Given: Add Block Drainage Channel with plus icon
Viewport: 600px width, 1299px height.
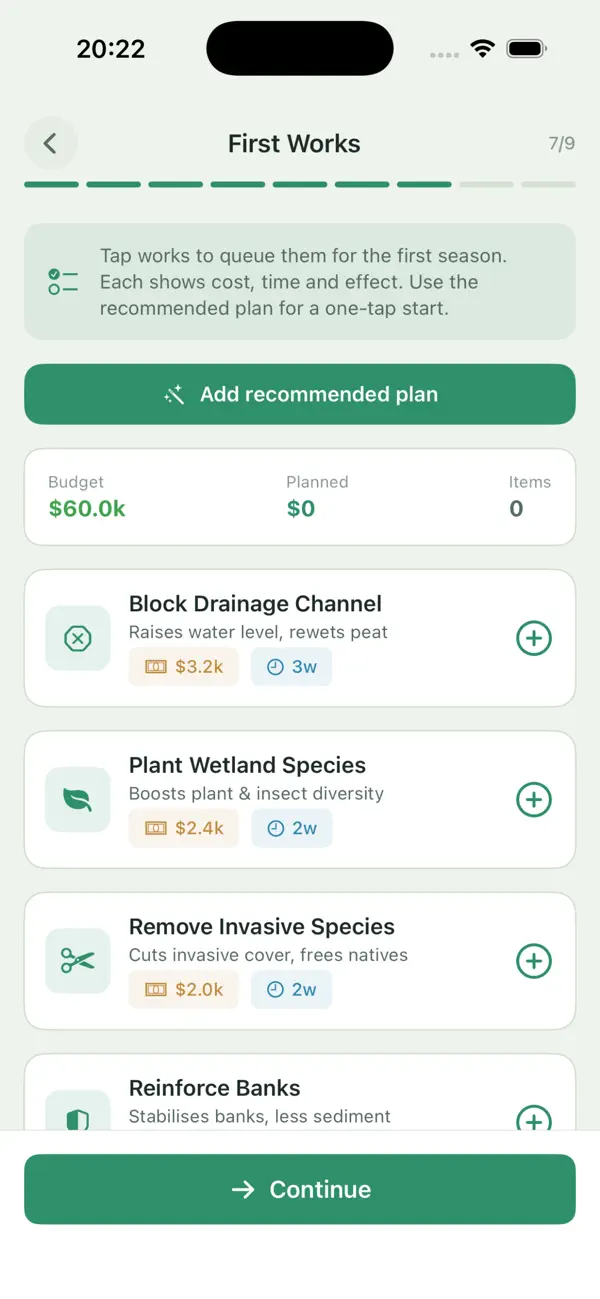Looking at the screenshot, I should pos(534,638).
